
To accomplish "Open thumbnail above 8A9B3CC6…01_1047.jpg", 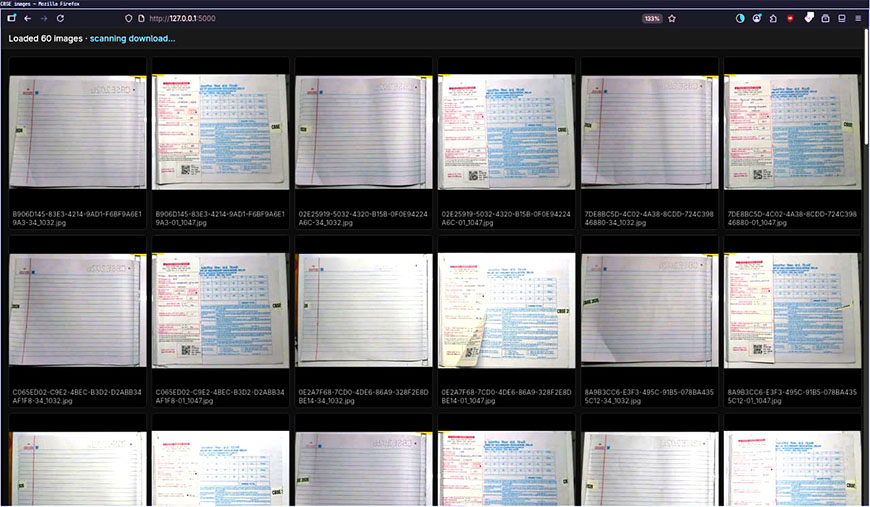I will [x=793, y=311].
